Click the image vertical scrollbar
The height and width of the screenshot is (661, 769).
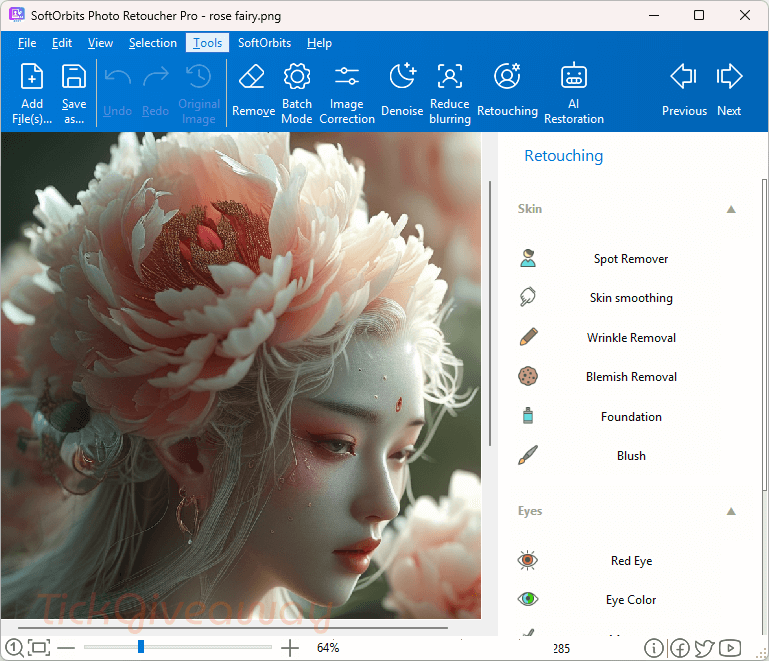(490, 313)
